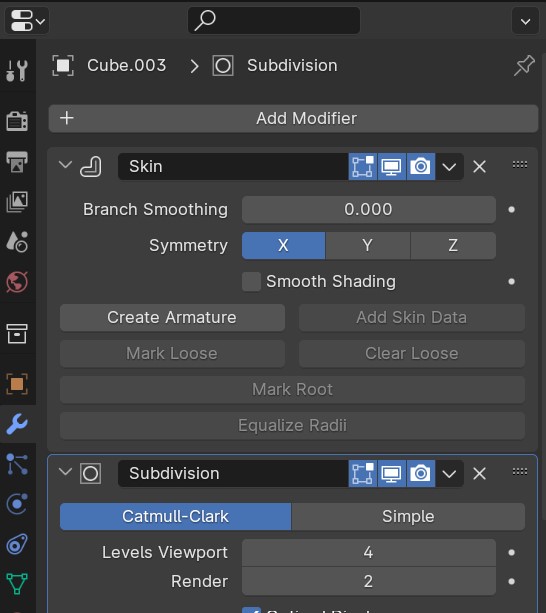Collapse the Skin modifier panel
The image size is (546, 613).
65,166
